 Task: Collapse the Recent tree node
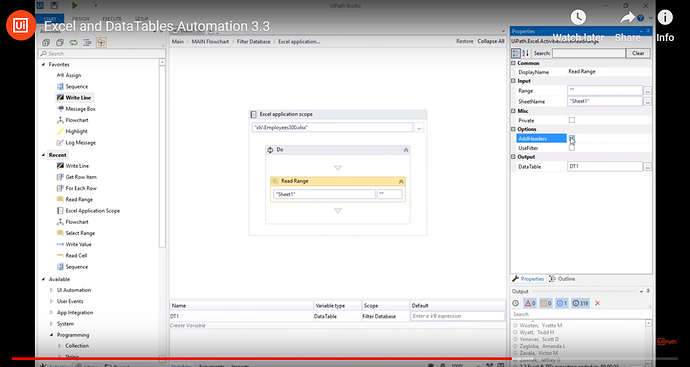pyautogui.click(x=43, y=155)
